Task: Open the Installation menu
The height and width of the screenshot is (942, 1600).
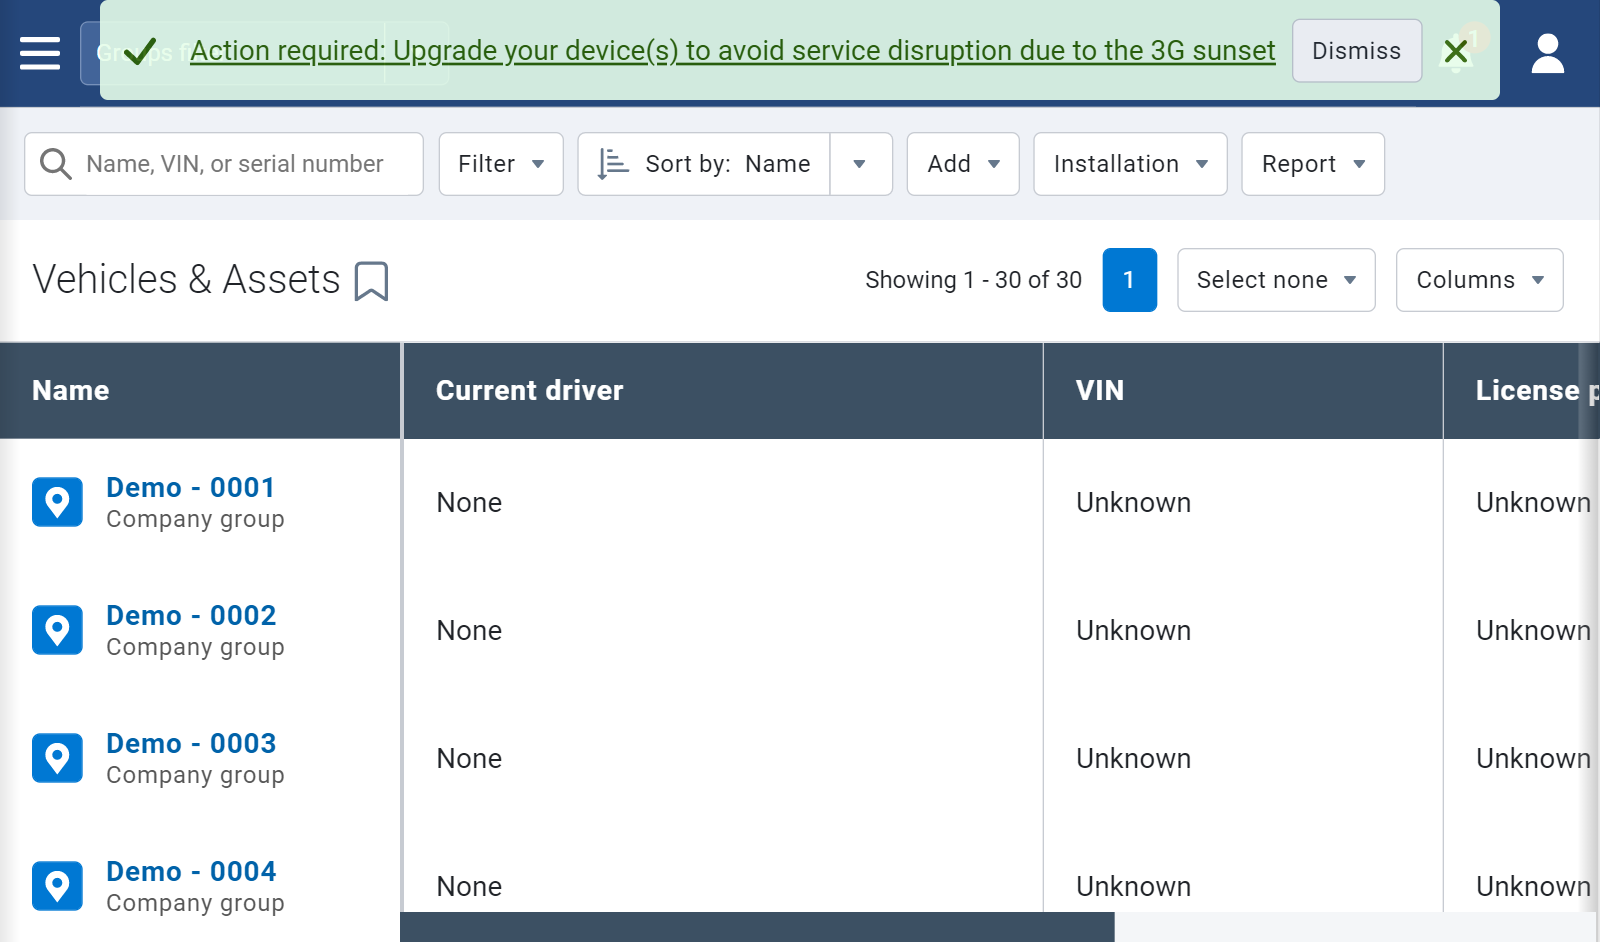Action: pos(1129,164)
